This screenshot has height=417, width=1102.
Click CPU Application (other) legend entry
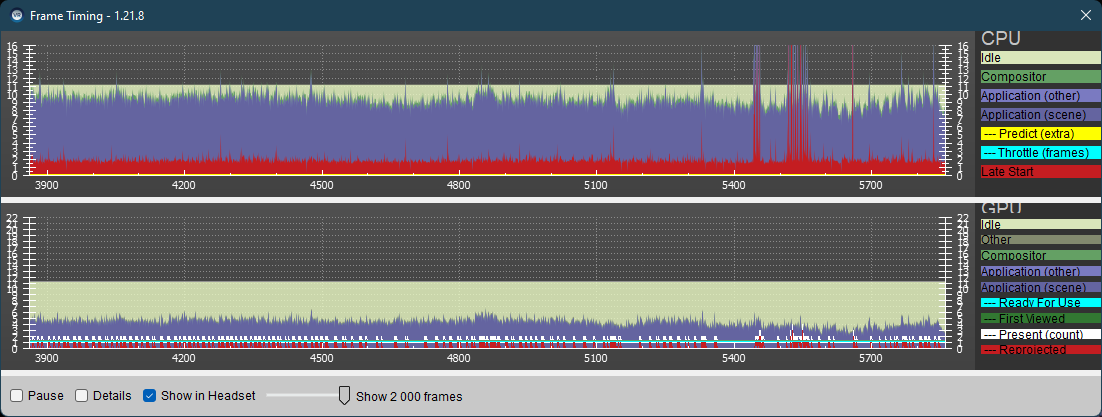1040,96
